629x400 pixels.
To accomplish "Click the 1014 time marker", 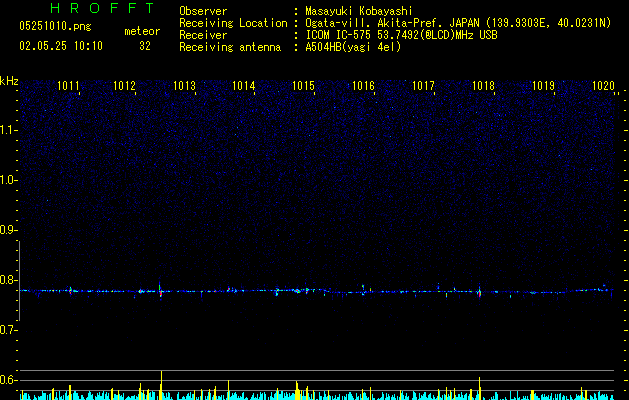I will click(x=243, y=86).
